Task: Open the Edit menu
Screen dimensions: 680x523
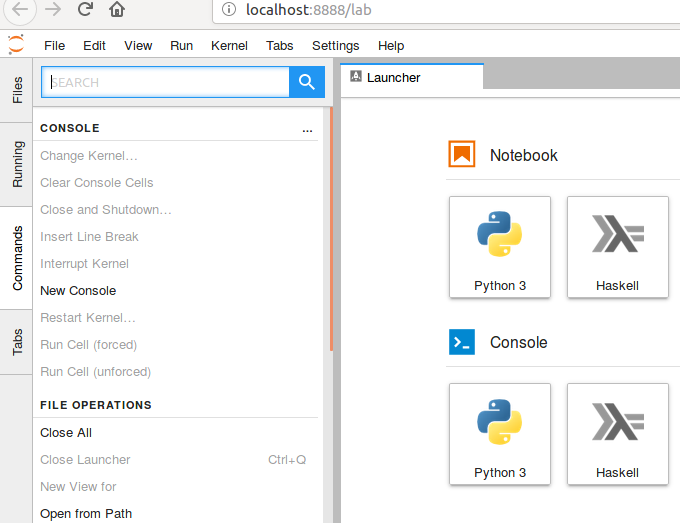Action: [x=94, y=46]
